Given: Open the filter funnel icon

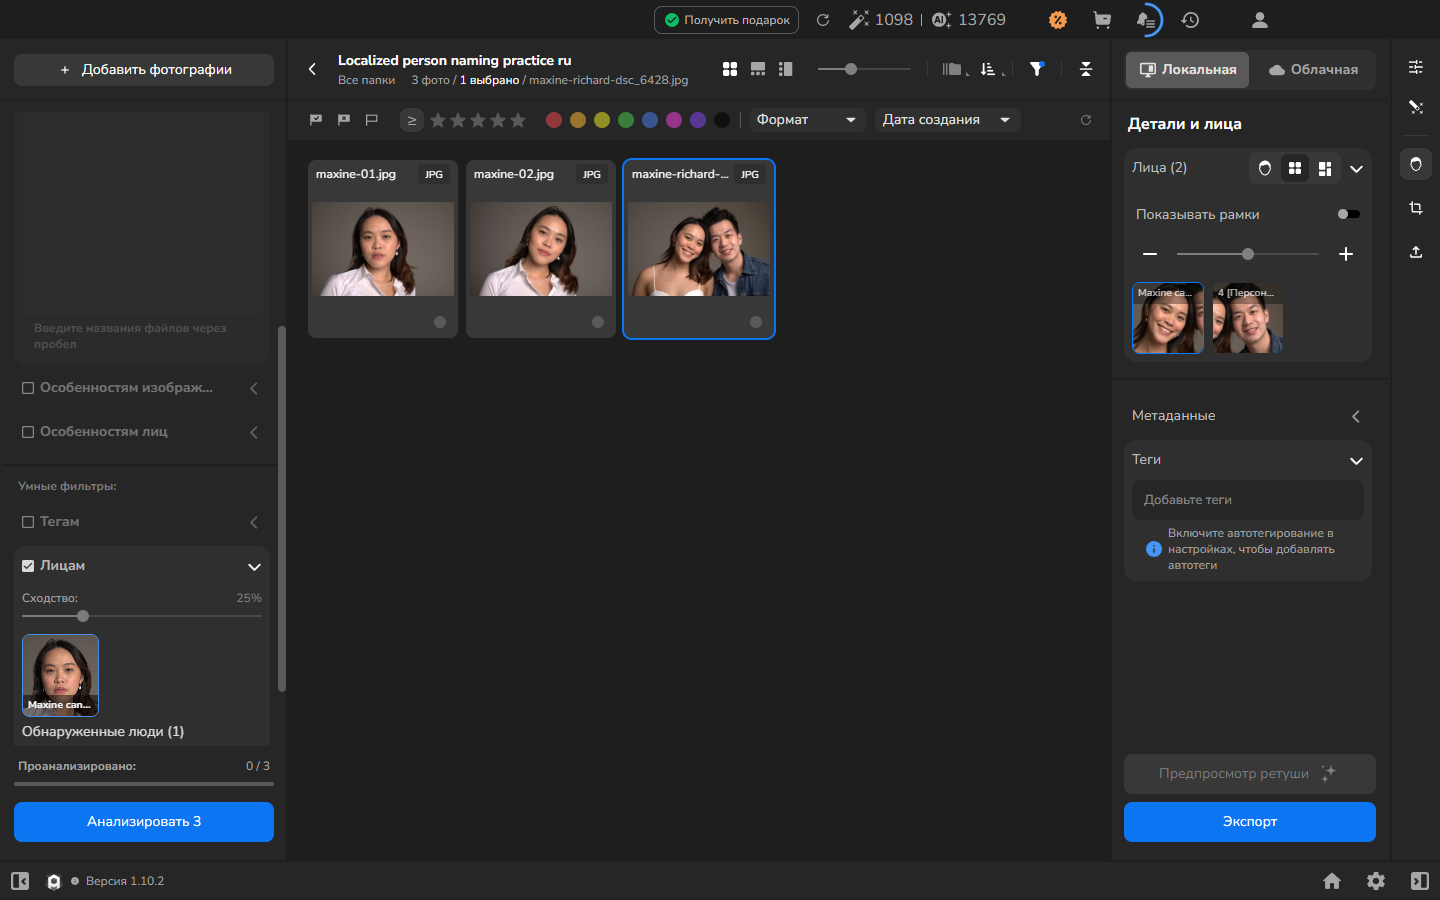Looking at the screenshot, I should click(1037, 69).
